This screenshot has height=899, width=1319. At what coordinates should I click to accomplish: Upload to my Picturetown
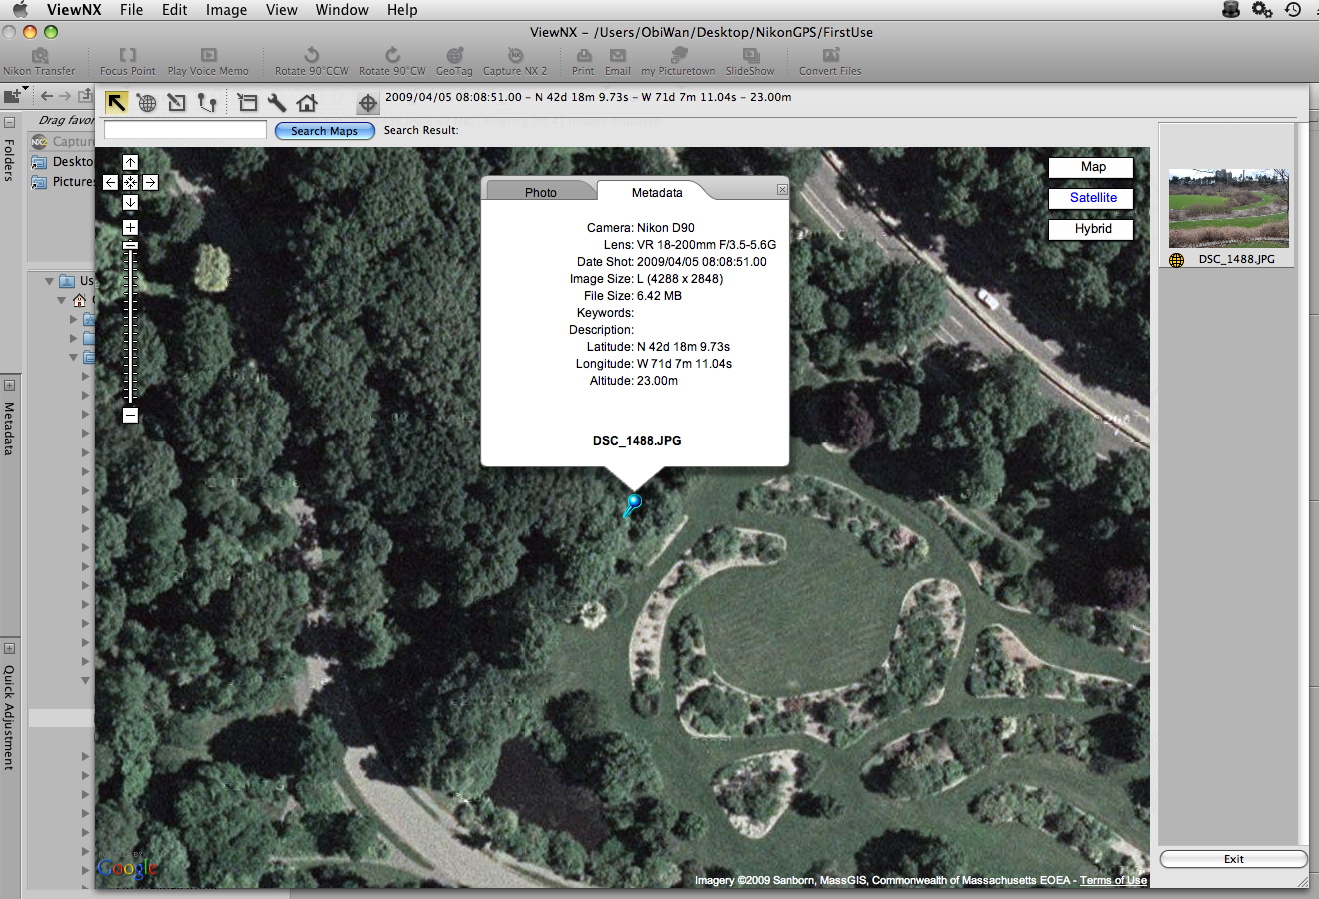click(678, 62)
